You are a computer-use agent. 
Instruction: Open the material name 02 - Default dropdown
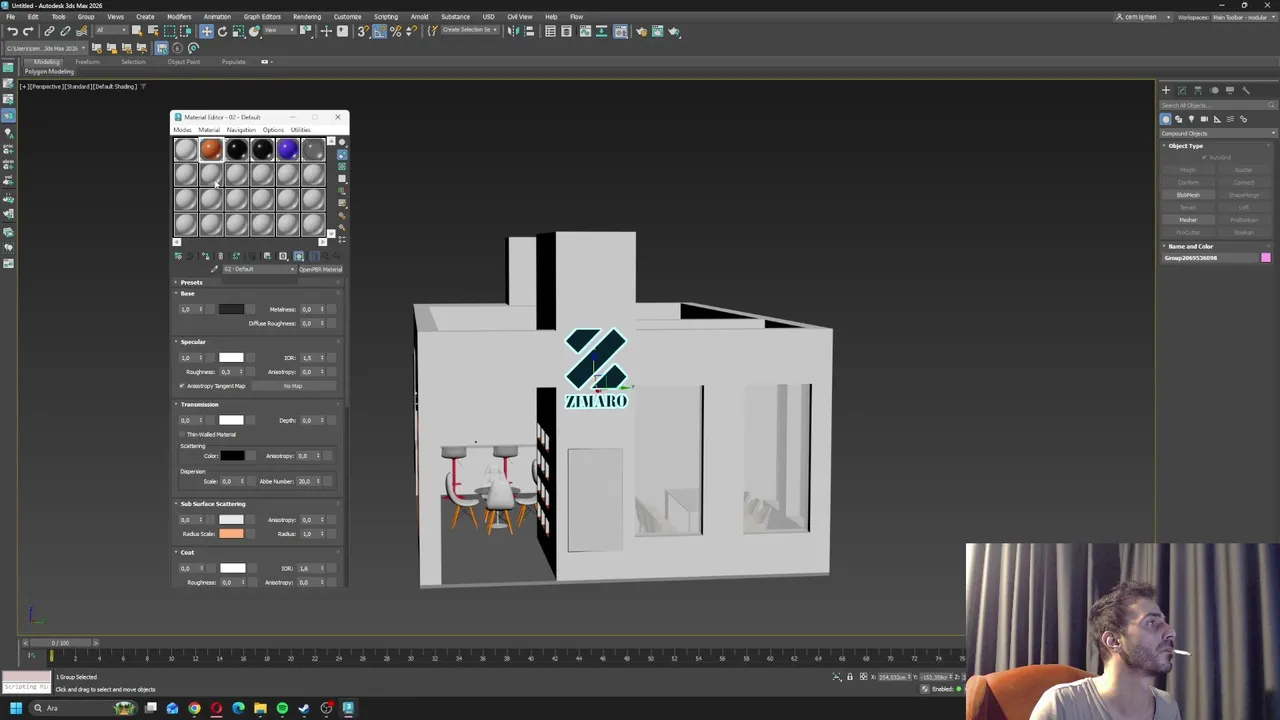point(259,269)
